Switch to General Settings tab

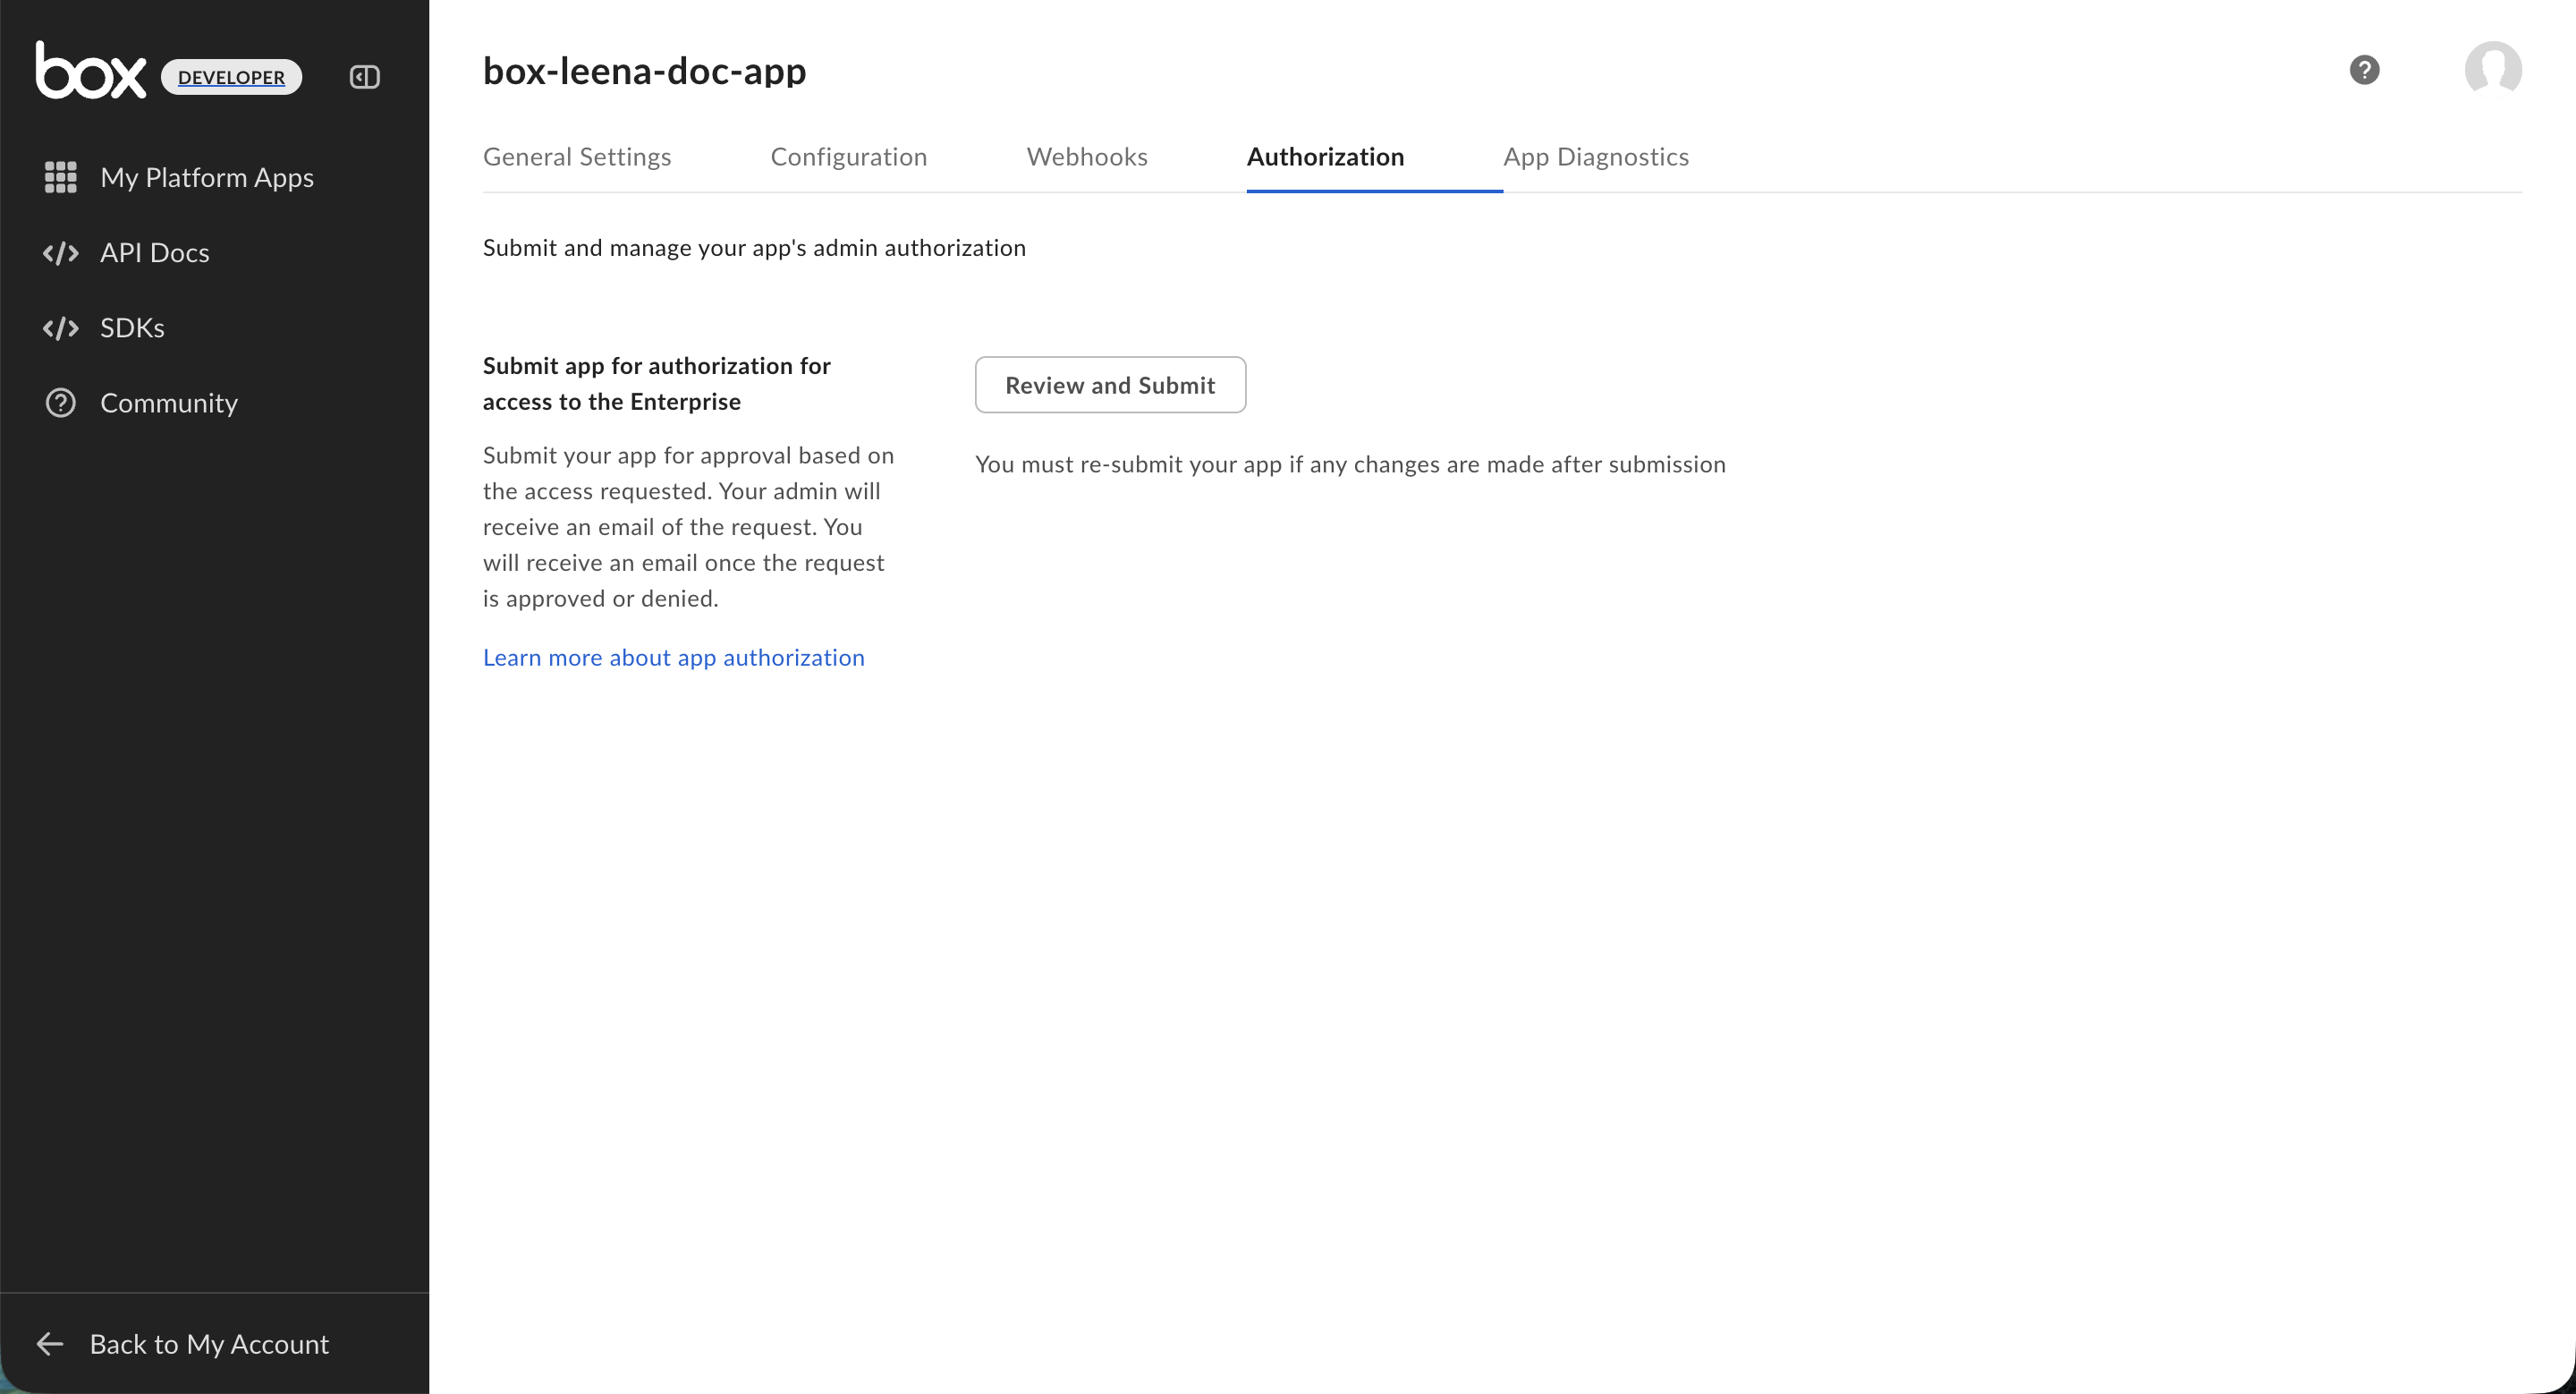tap(577, 157)
